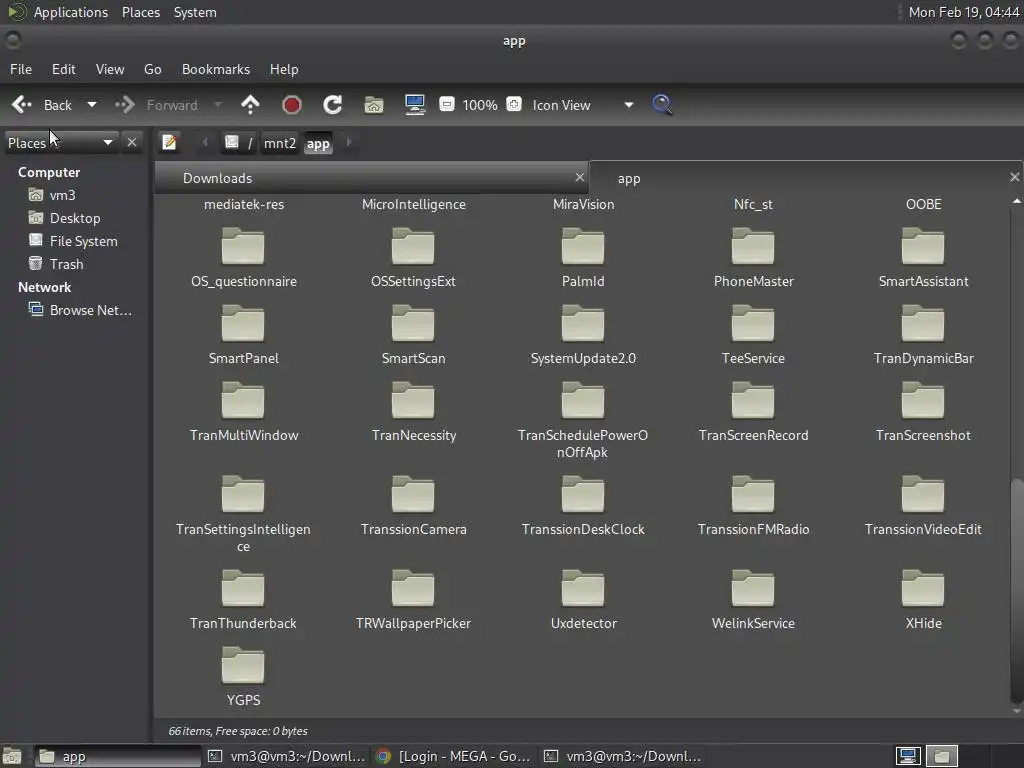Open the System panel menu
The height and width of the screenshot is (768, 1024).
pos(195,12)
